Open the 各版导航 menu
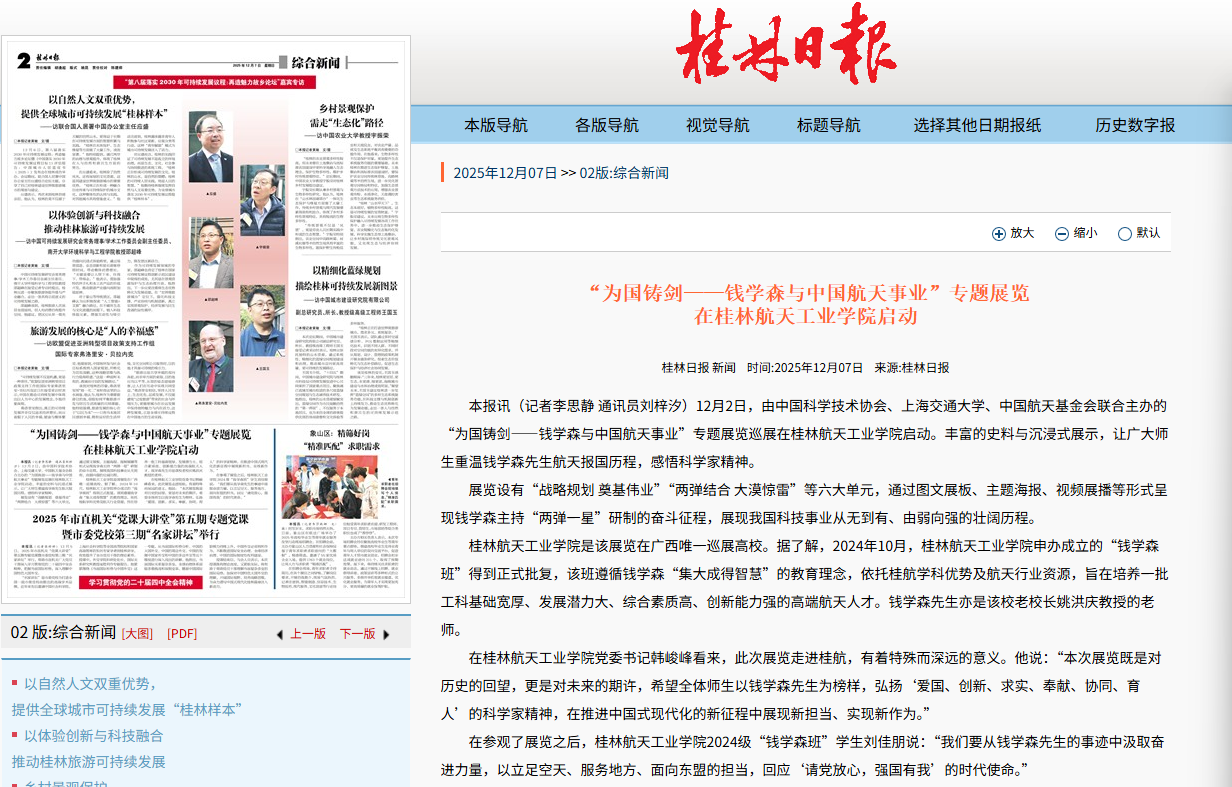Viewport: 1232px width, 787px height. [x=606, y=125]
